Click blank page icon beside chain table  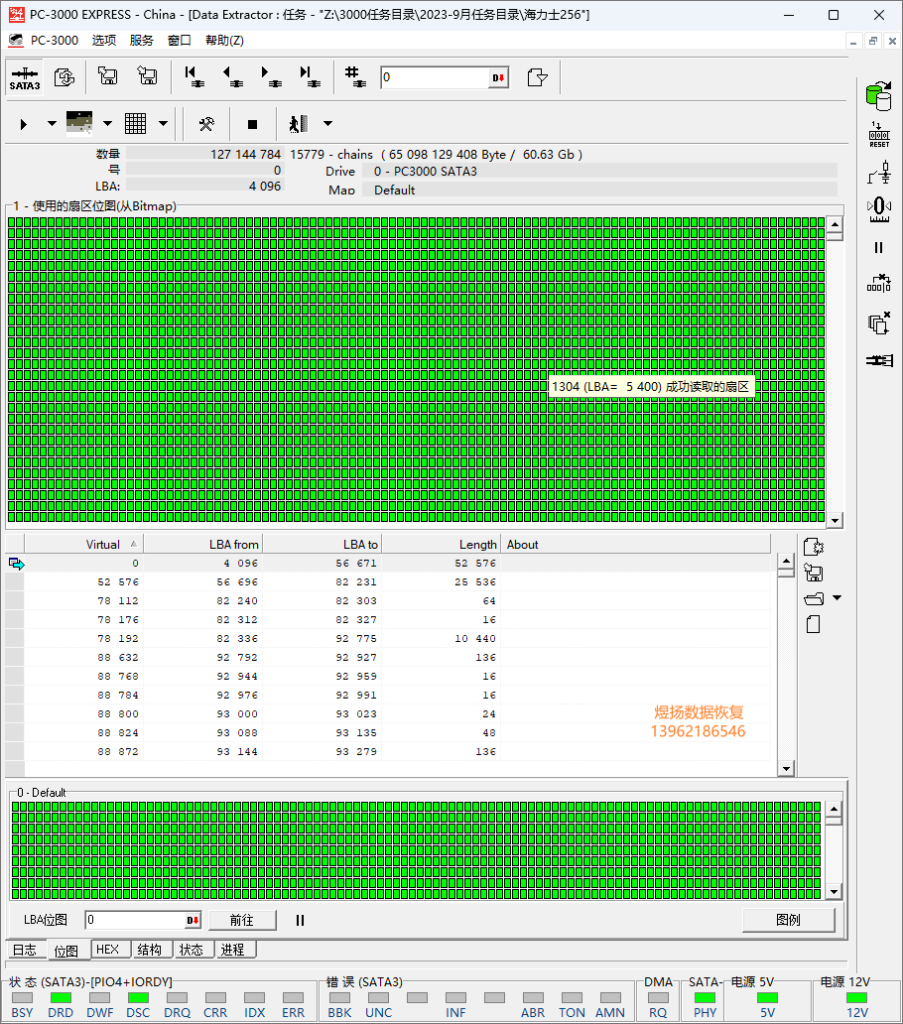[813, 625]
